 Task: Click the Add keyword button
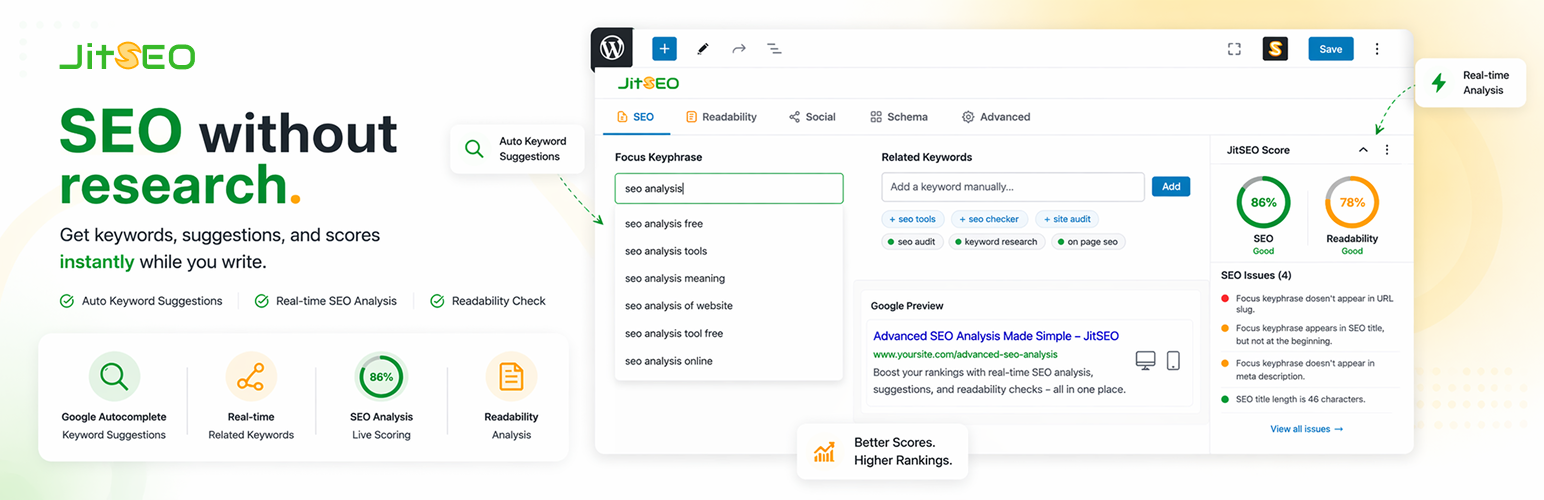pos(1171,187)
